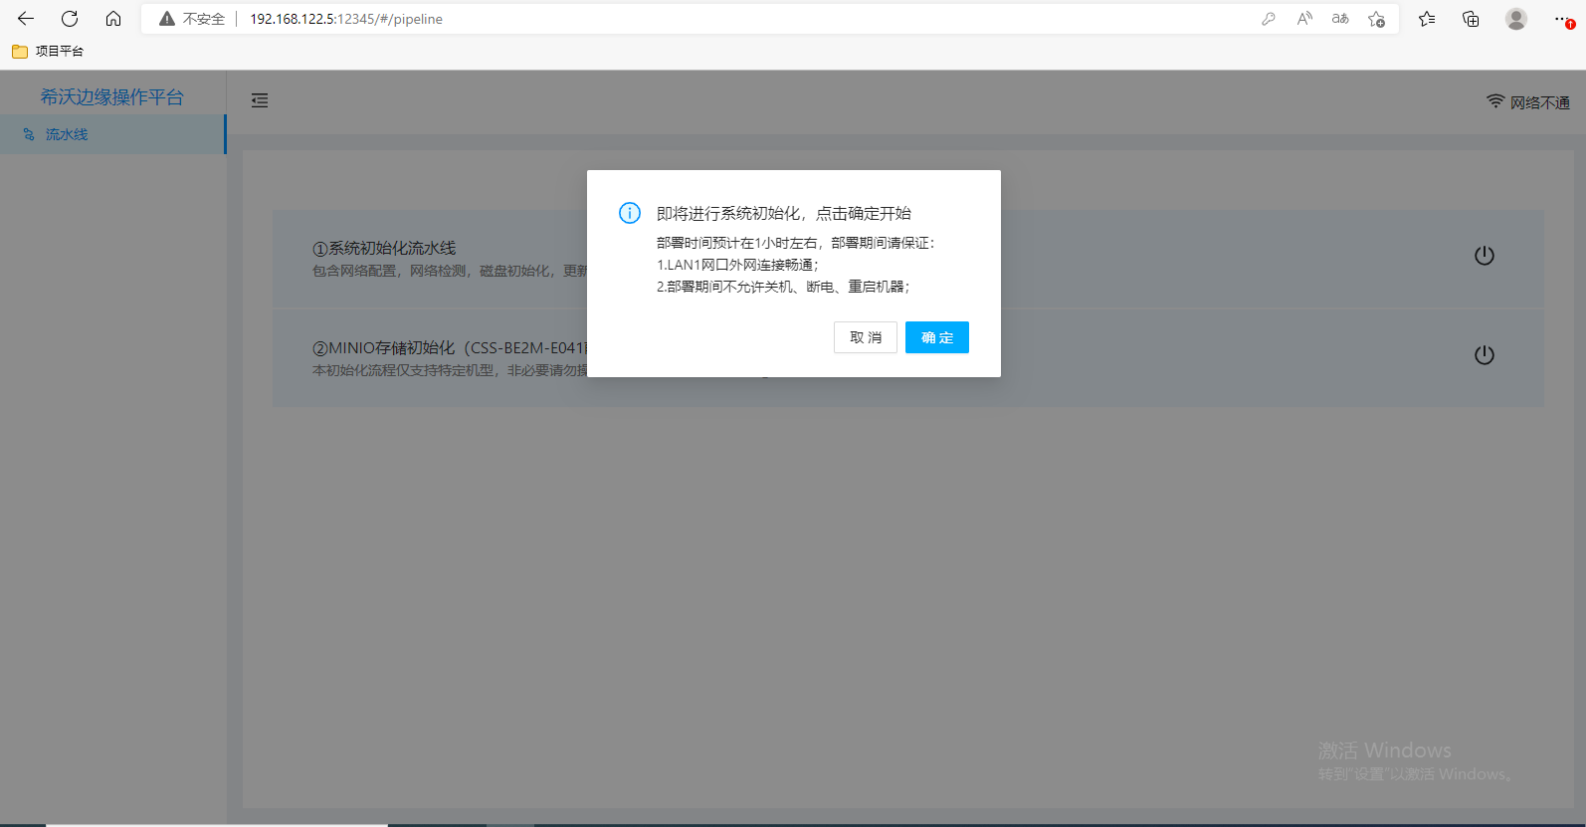Select 流水线 in the left sidebar
Screen dimensions: 1586x827
[x=67, y=134]
